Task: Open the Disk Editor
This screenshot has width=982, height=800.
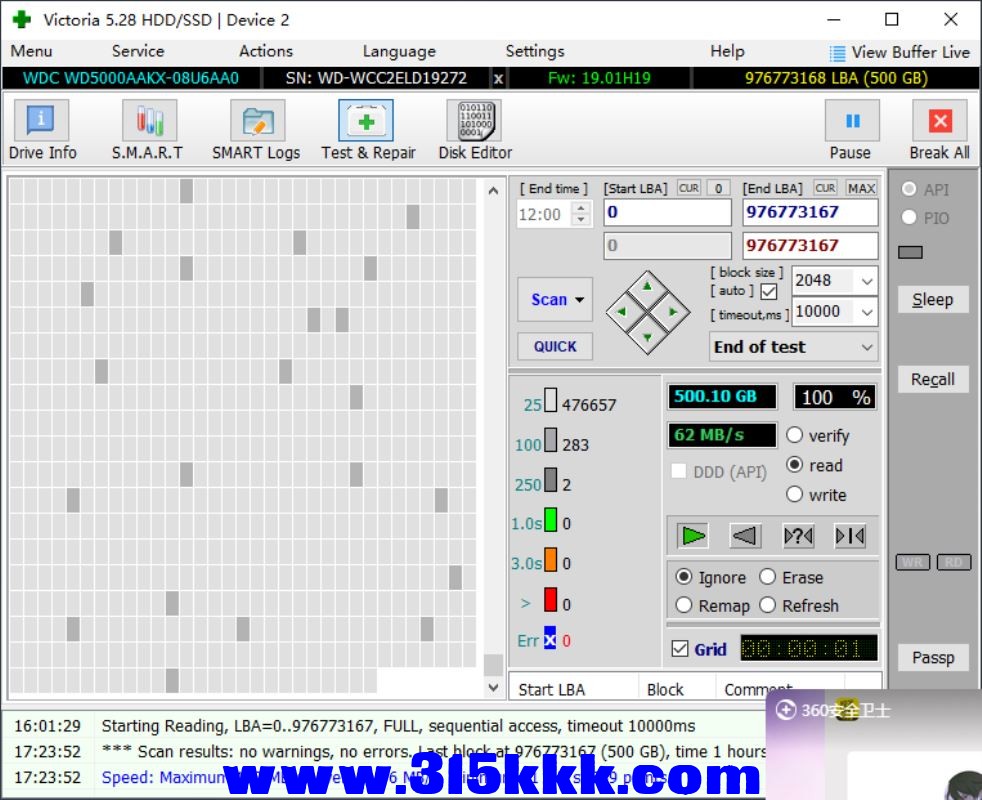Action: (x=475, y=130)
